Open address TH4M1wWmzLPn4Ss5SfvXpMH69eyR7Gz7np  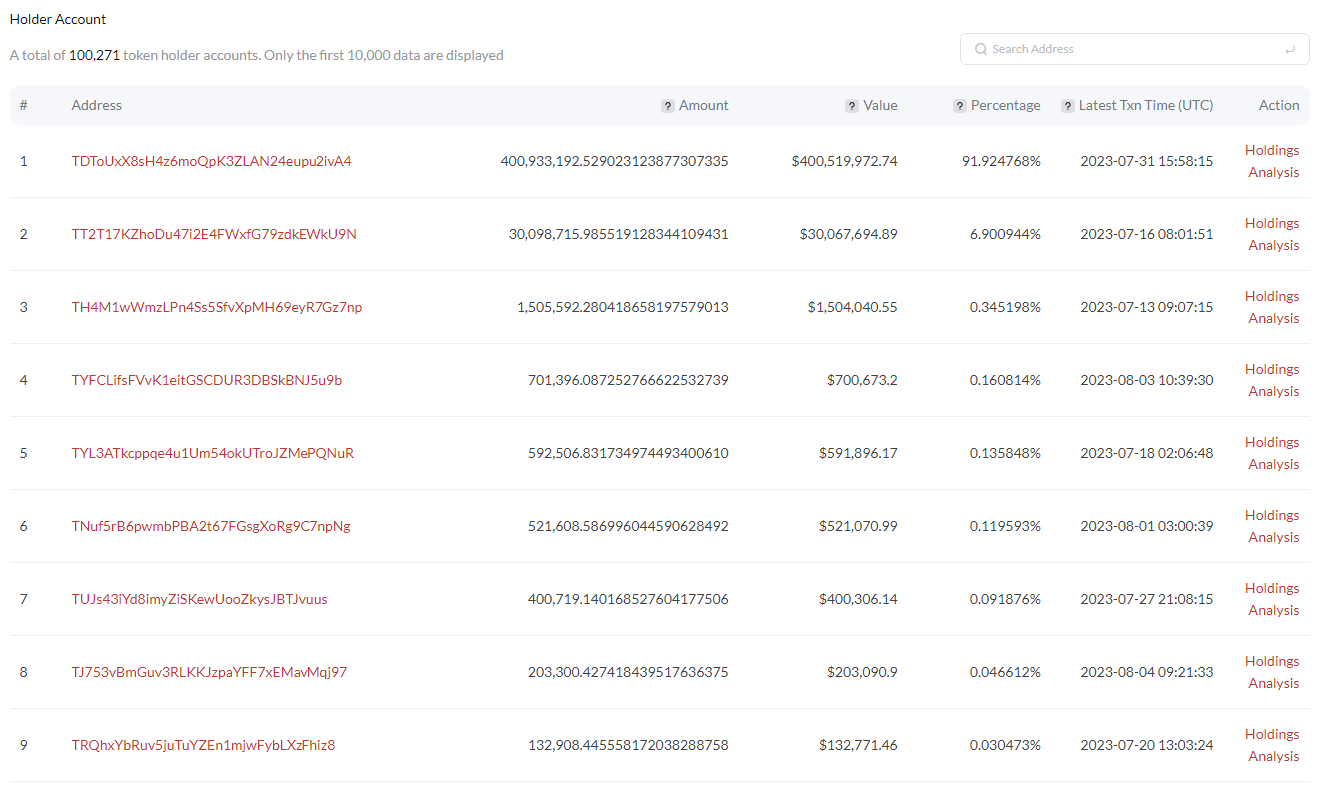coord(217,307)
